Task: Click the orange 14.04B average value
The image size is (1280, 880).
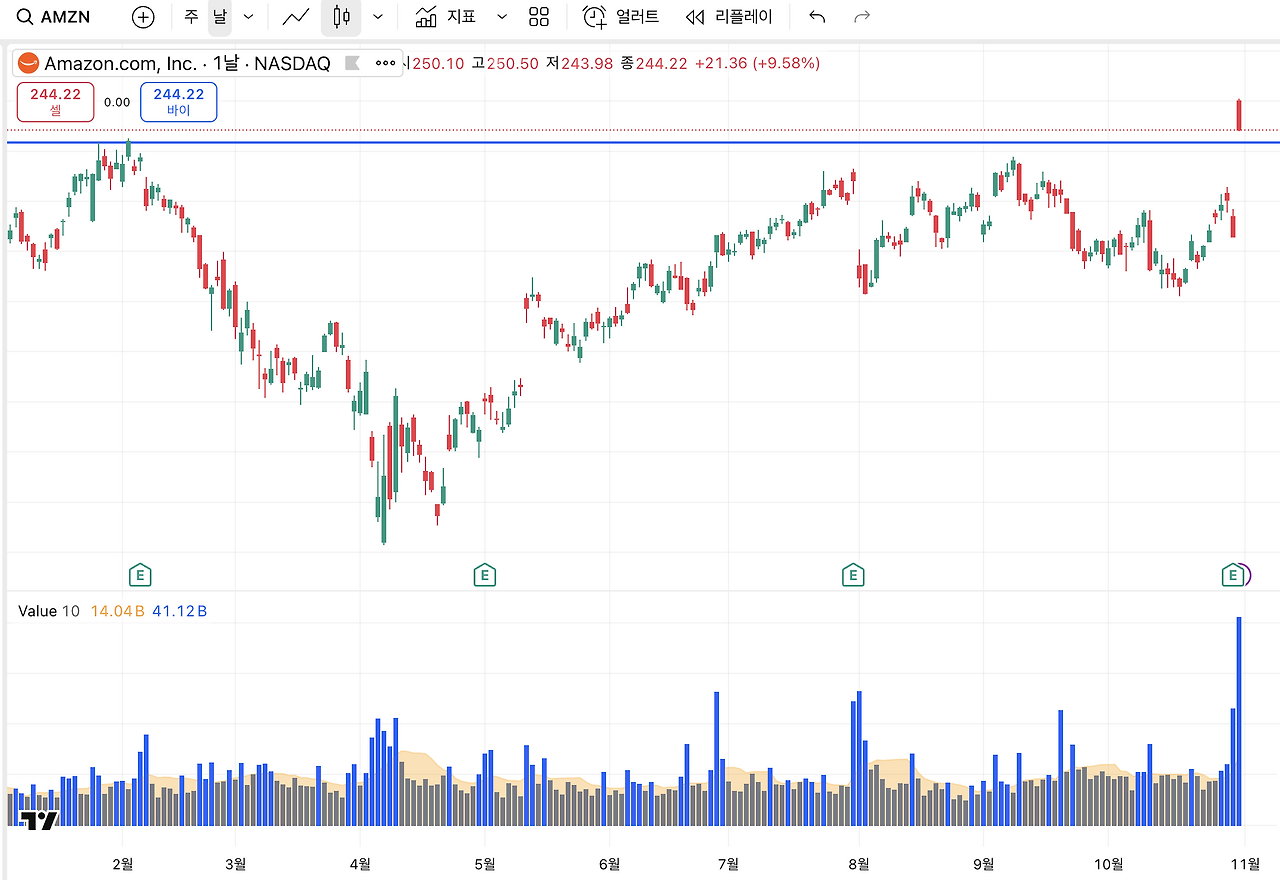Action: pyautogui.click(x=118, y=611)
